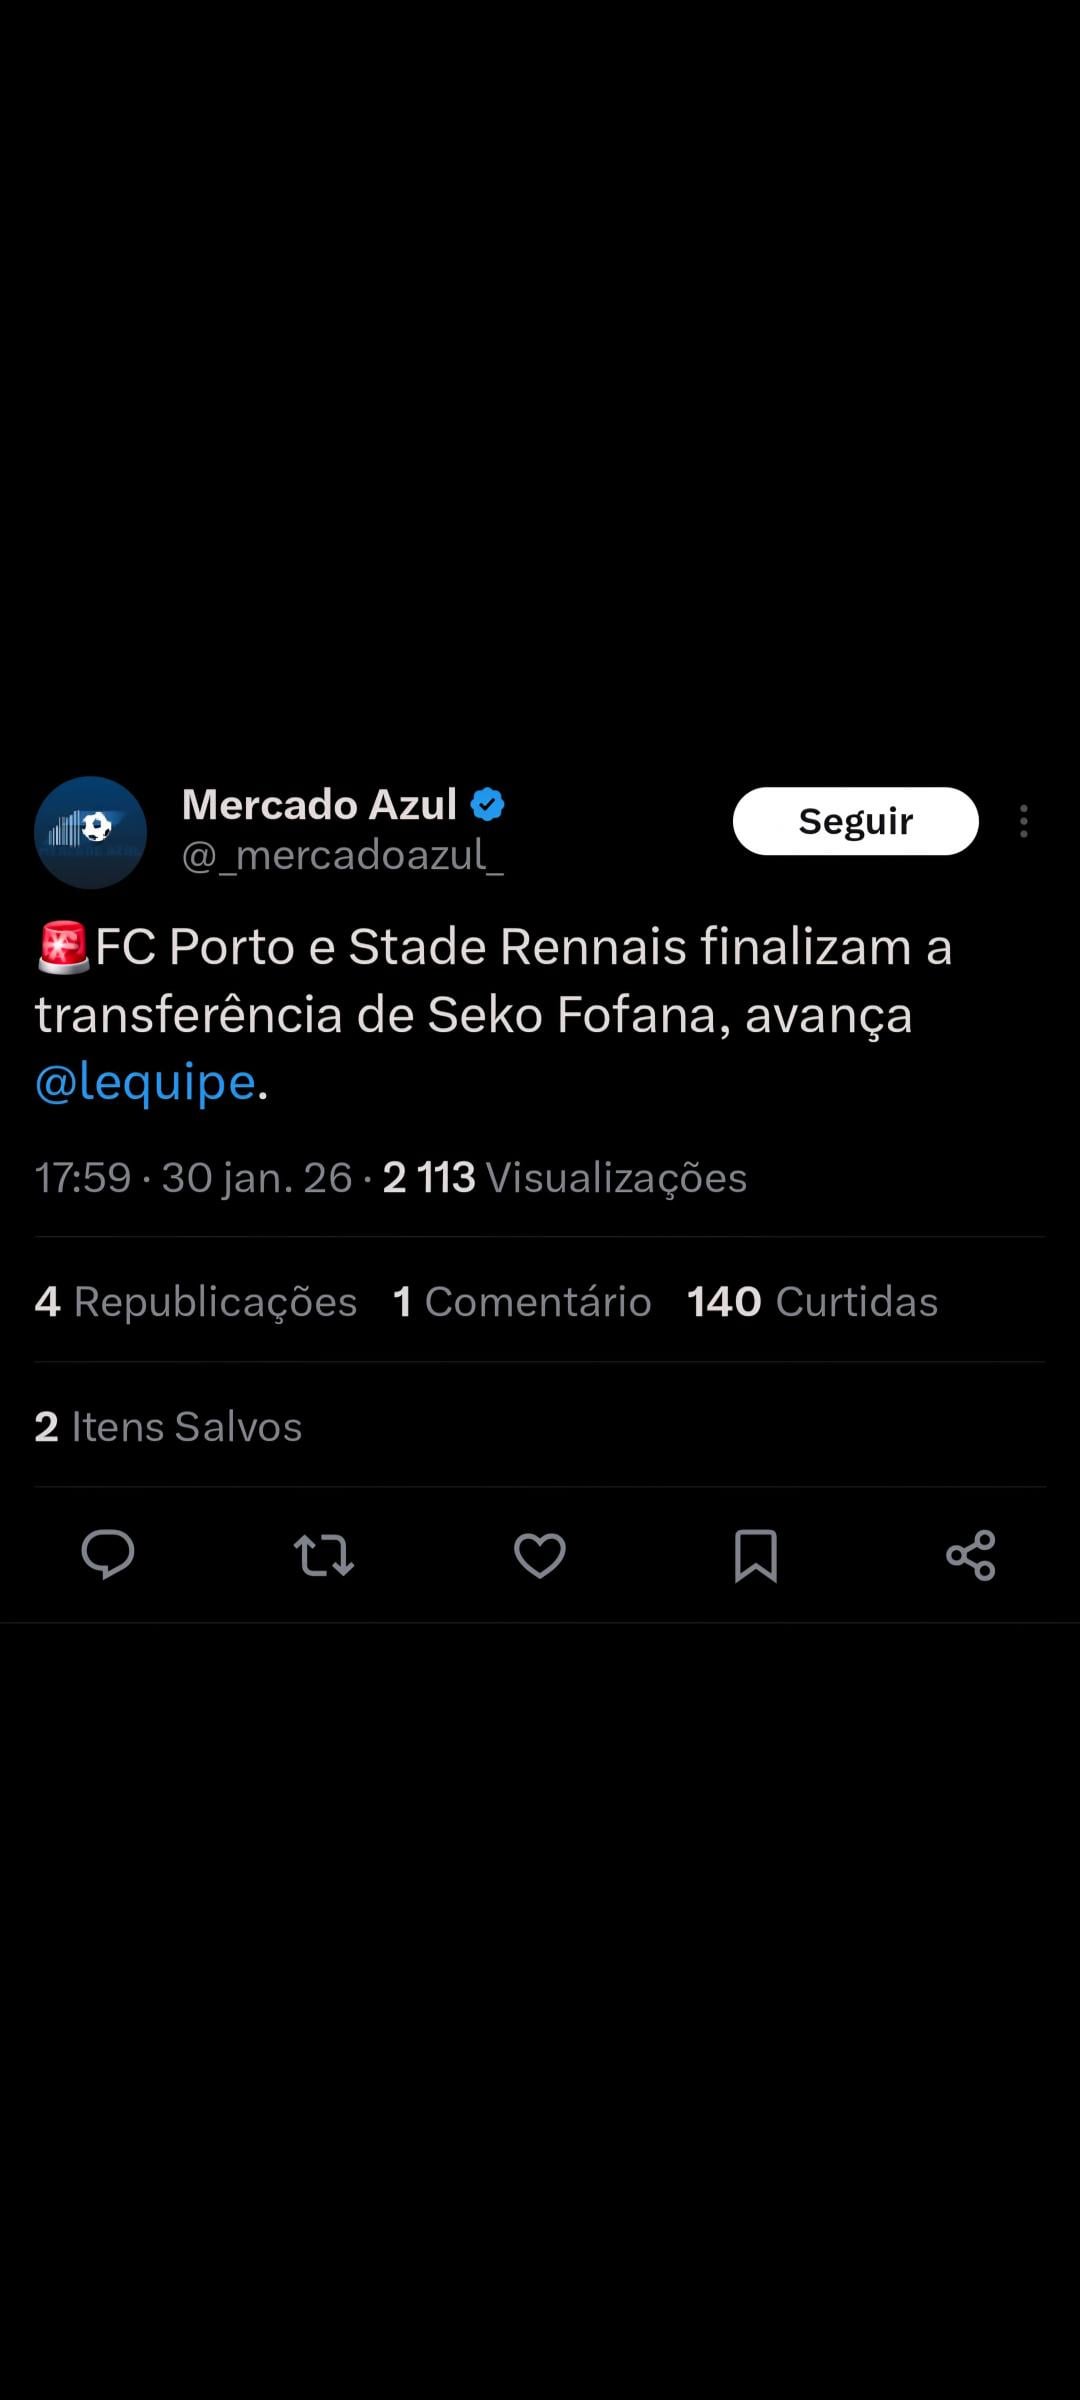The width and height of the screenshot is (1080, 2400).
Task: Open the 2 Itens Salvos count
Action: pos(168,1427)
